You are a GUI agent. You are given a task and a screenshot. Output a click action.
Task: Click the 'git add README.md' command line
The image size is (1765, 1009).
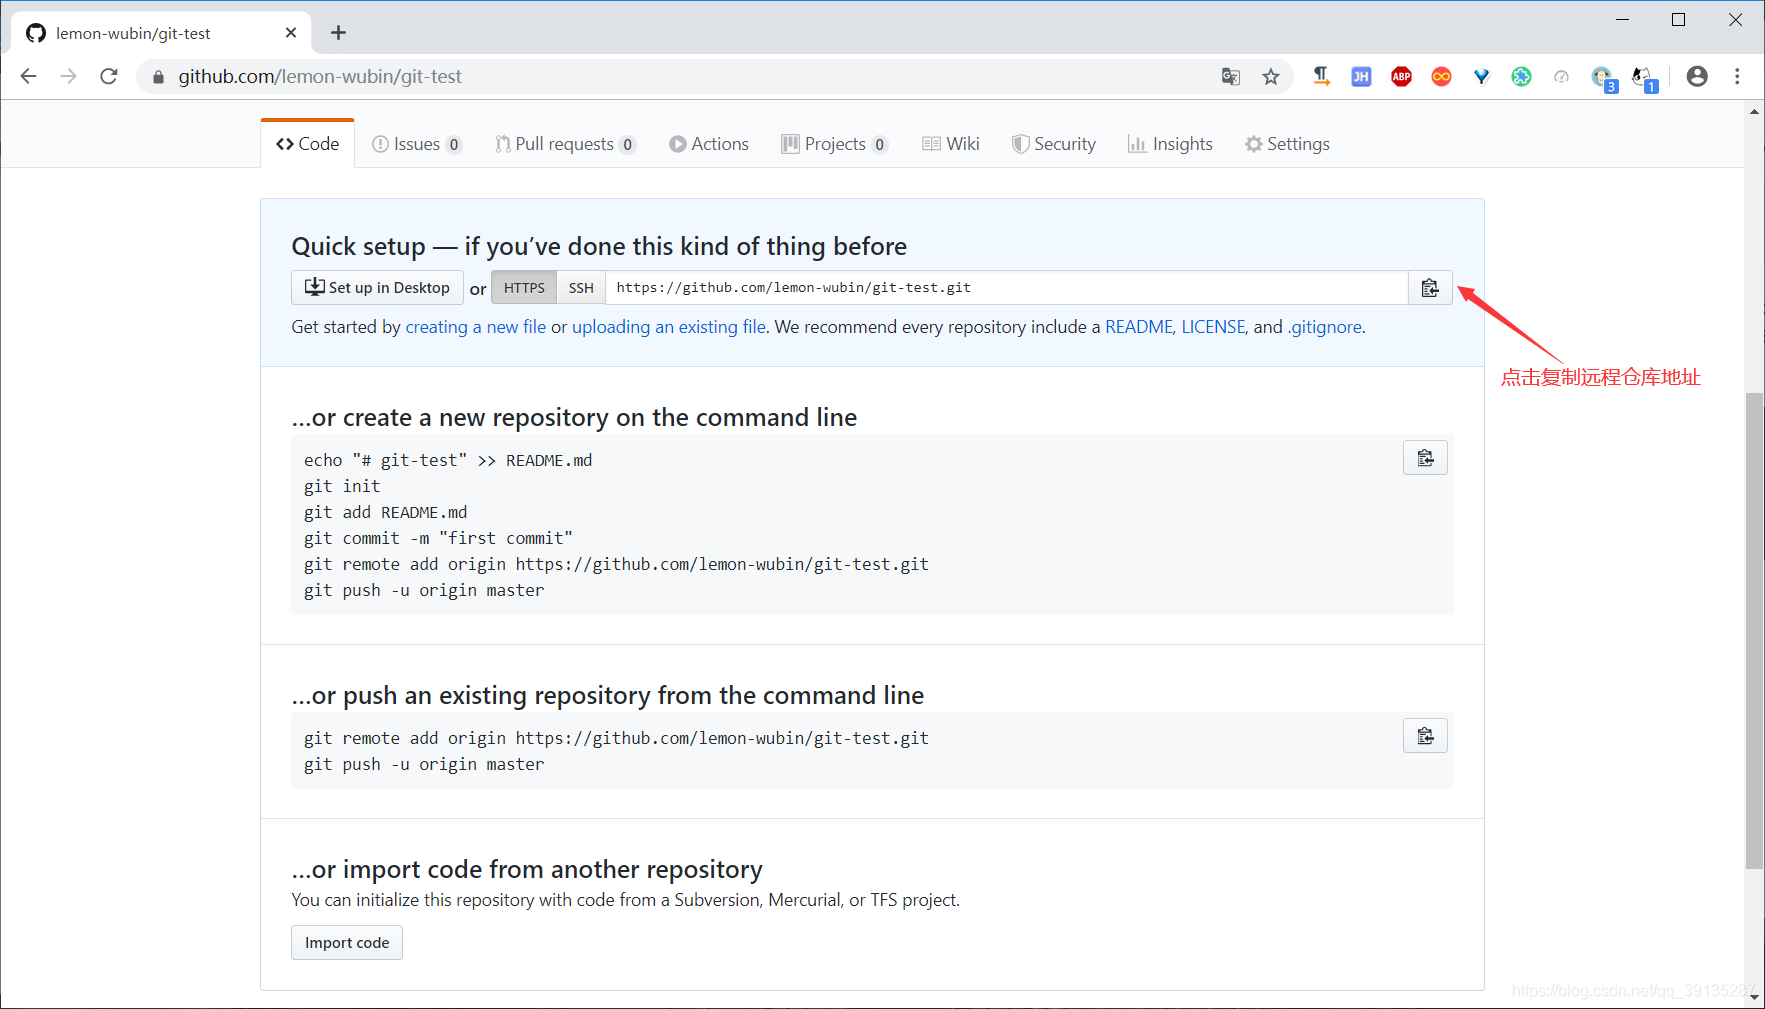(385, 512)
